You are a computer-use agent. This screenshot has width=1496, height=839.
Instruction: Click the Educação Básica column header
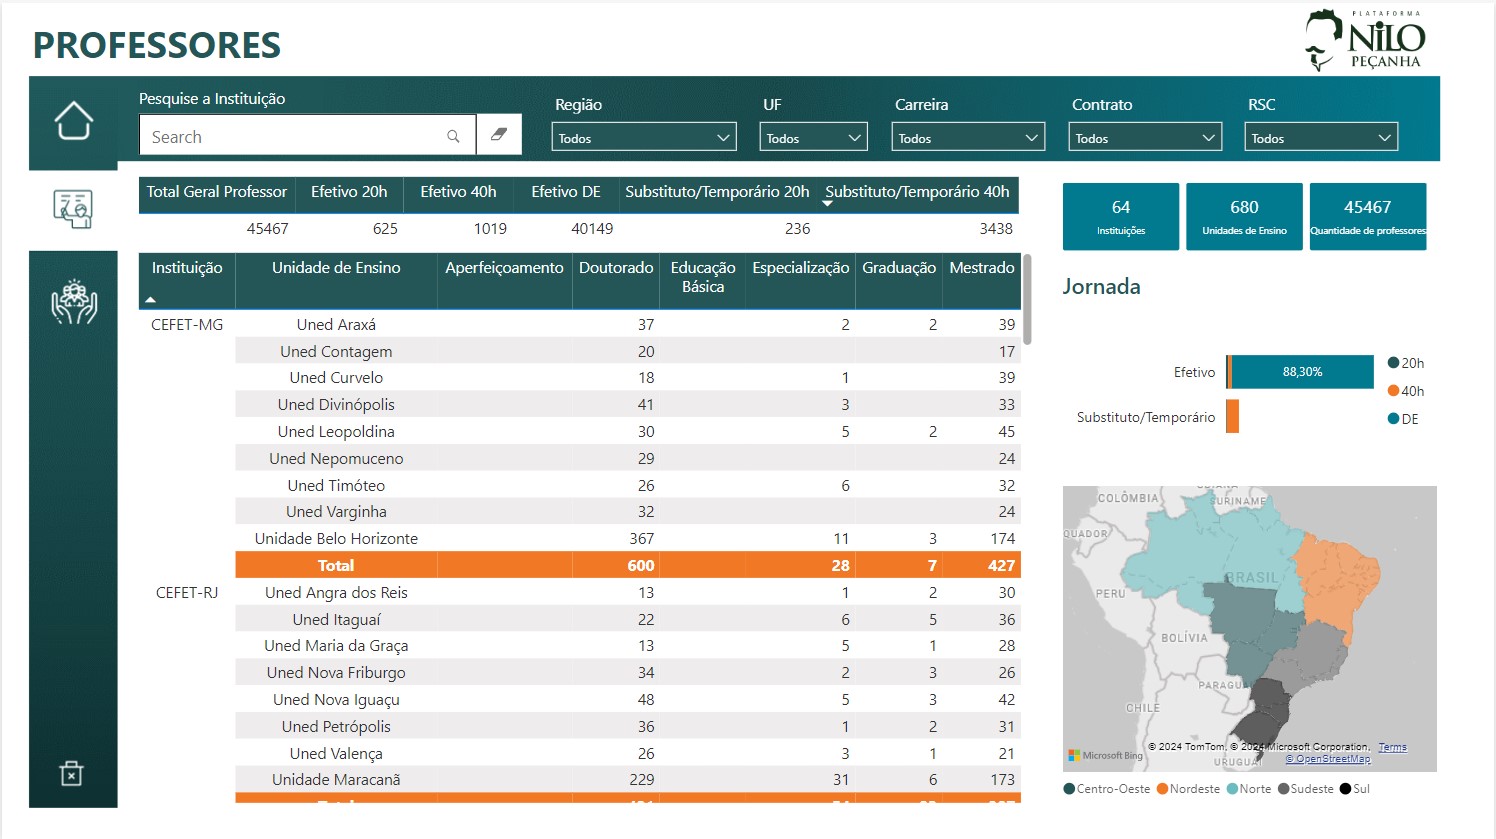coord(703,277)
